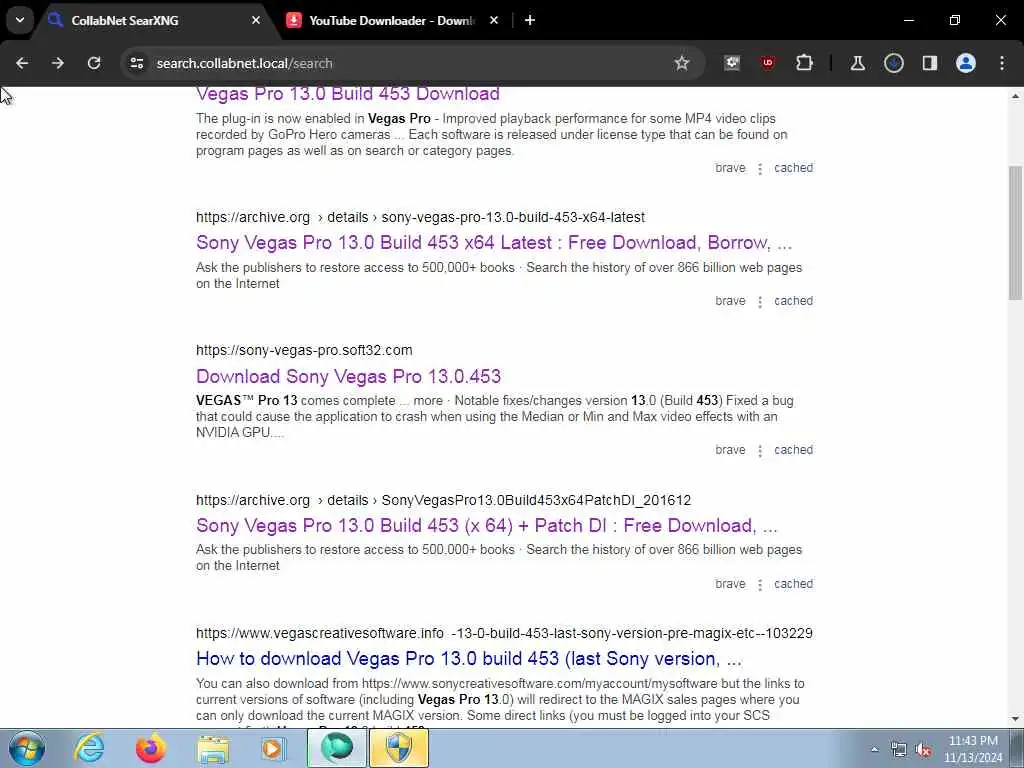Open Windows Explorer folder on taskbar

[x=214, y=748]
